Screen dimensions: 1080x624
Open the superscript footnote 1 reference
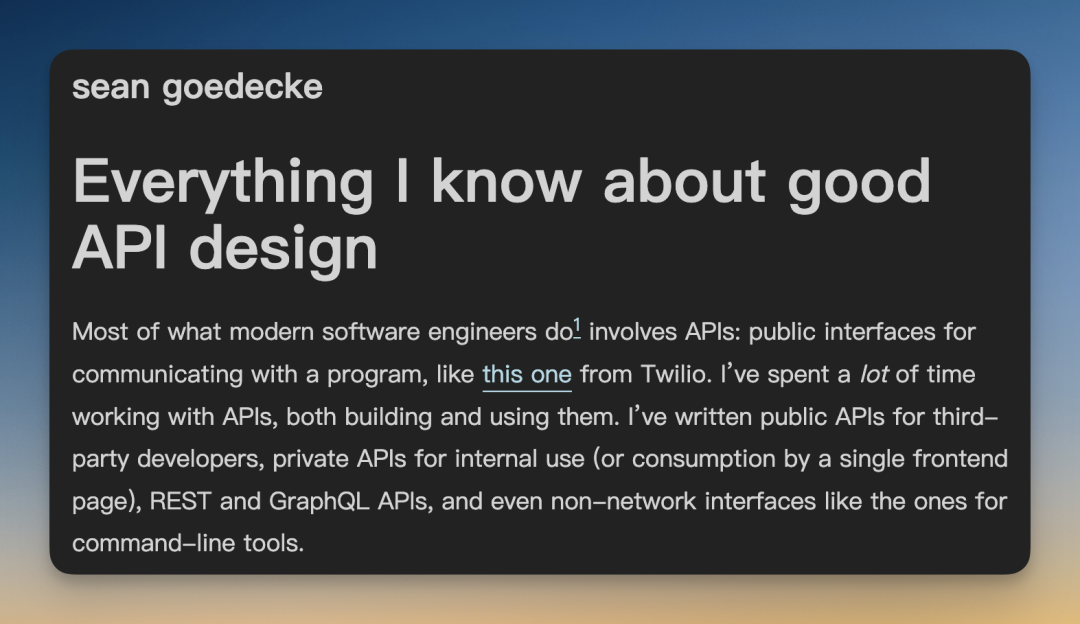[577, 325]
